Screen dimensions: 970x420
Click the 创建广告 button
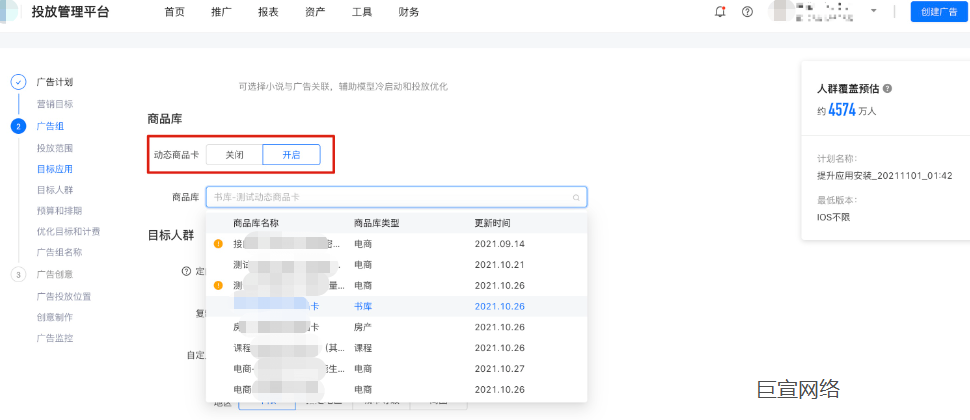939,12
